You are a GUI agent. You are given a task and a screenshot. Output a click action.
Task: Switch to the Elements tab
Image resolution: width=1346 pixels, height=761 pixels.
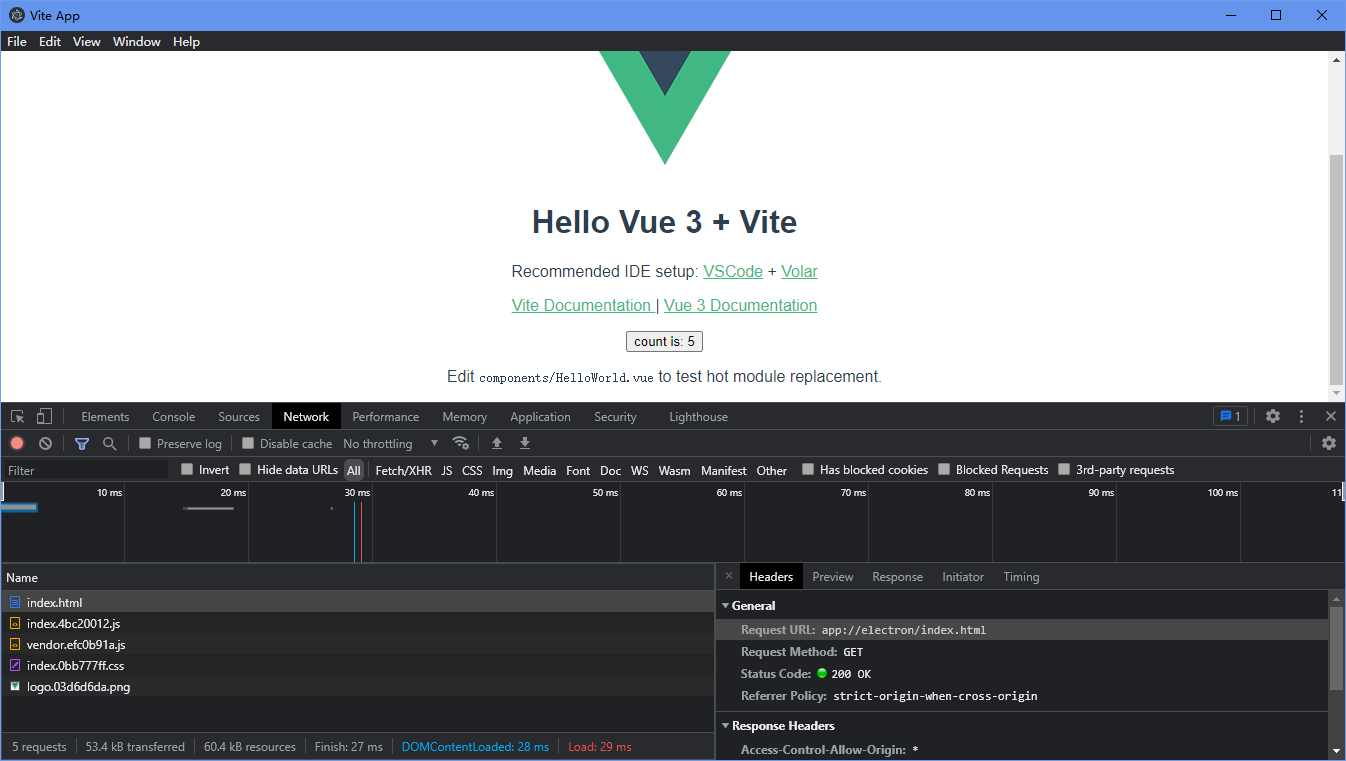105,416
